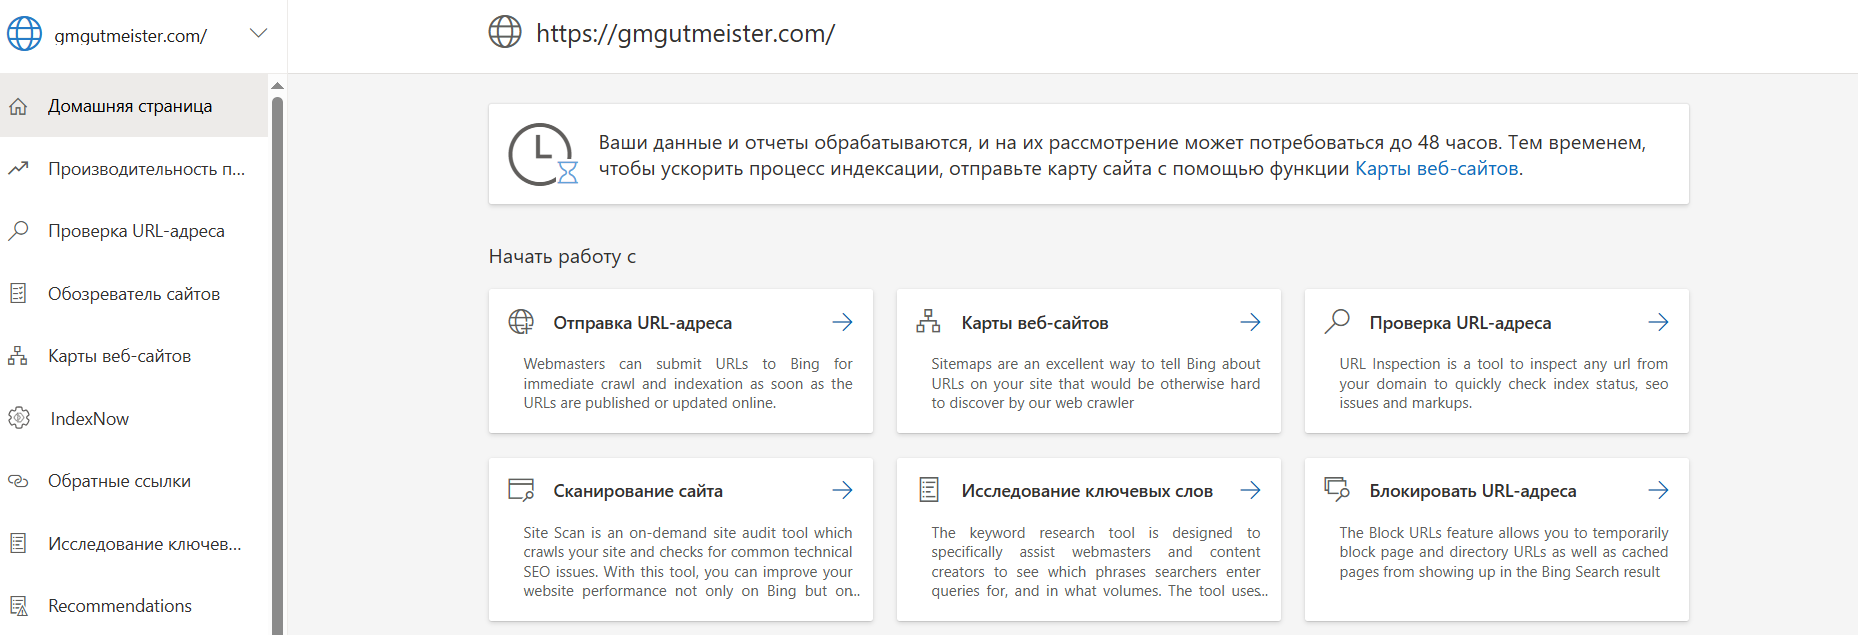Open Карты веб-сайтов in sidebar
Viewport: 1858px width, 635px height.
134,356
